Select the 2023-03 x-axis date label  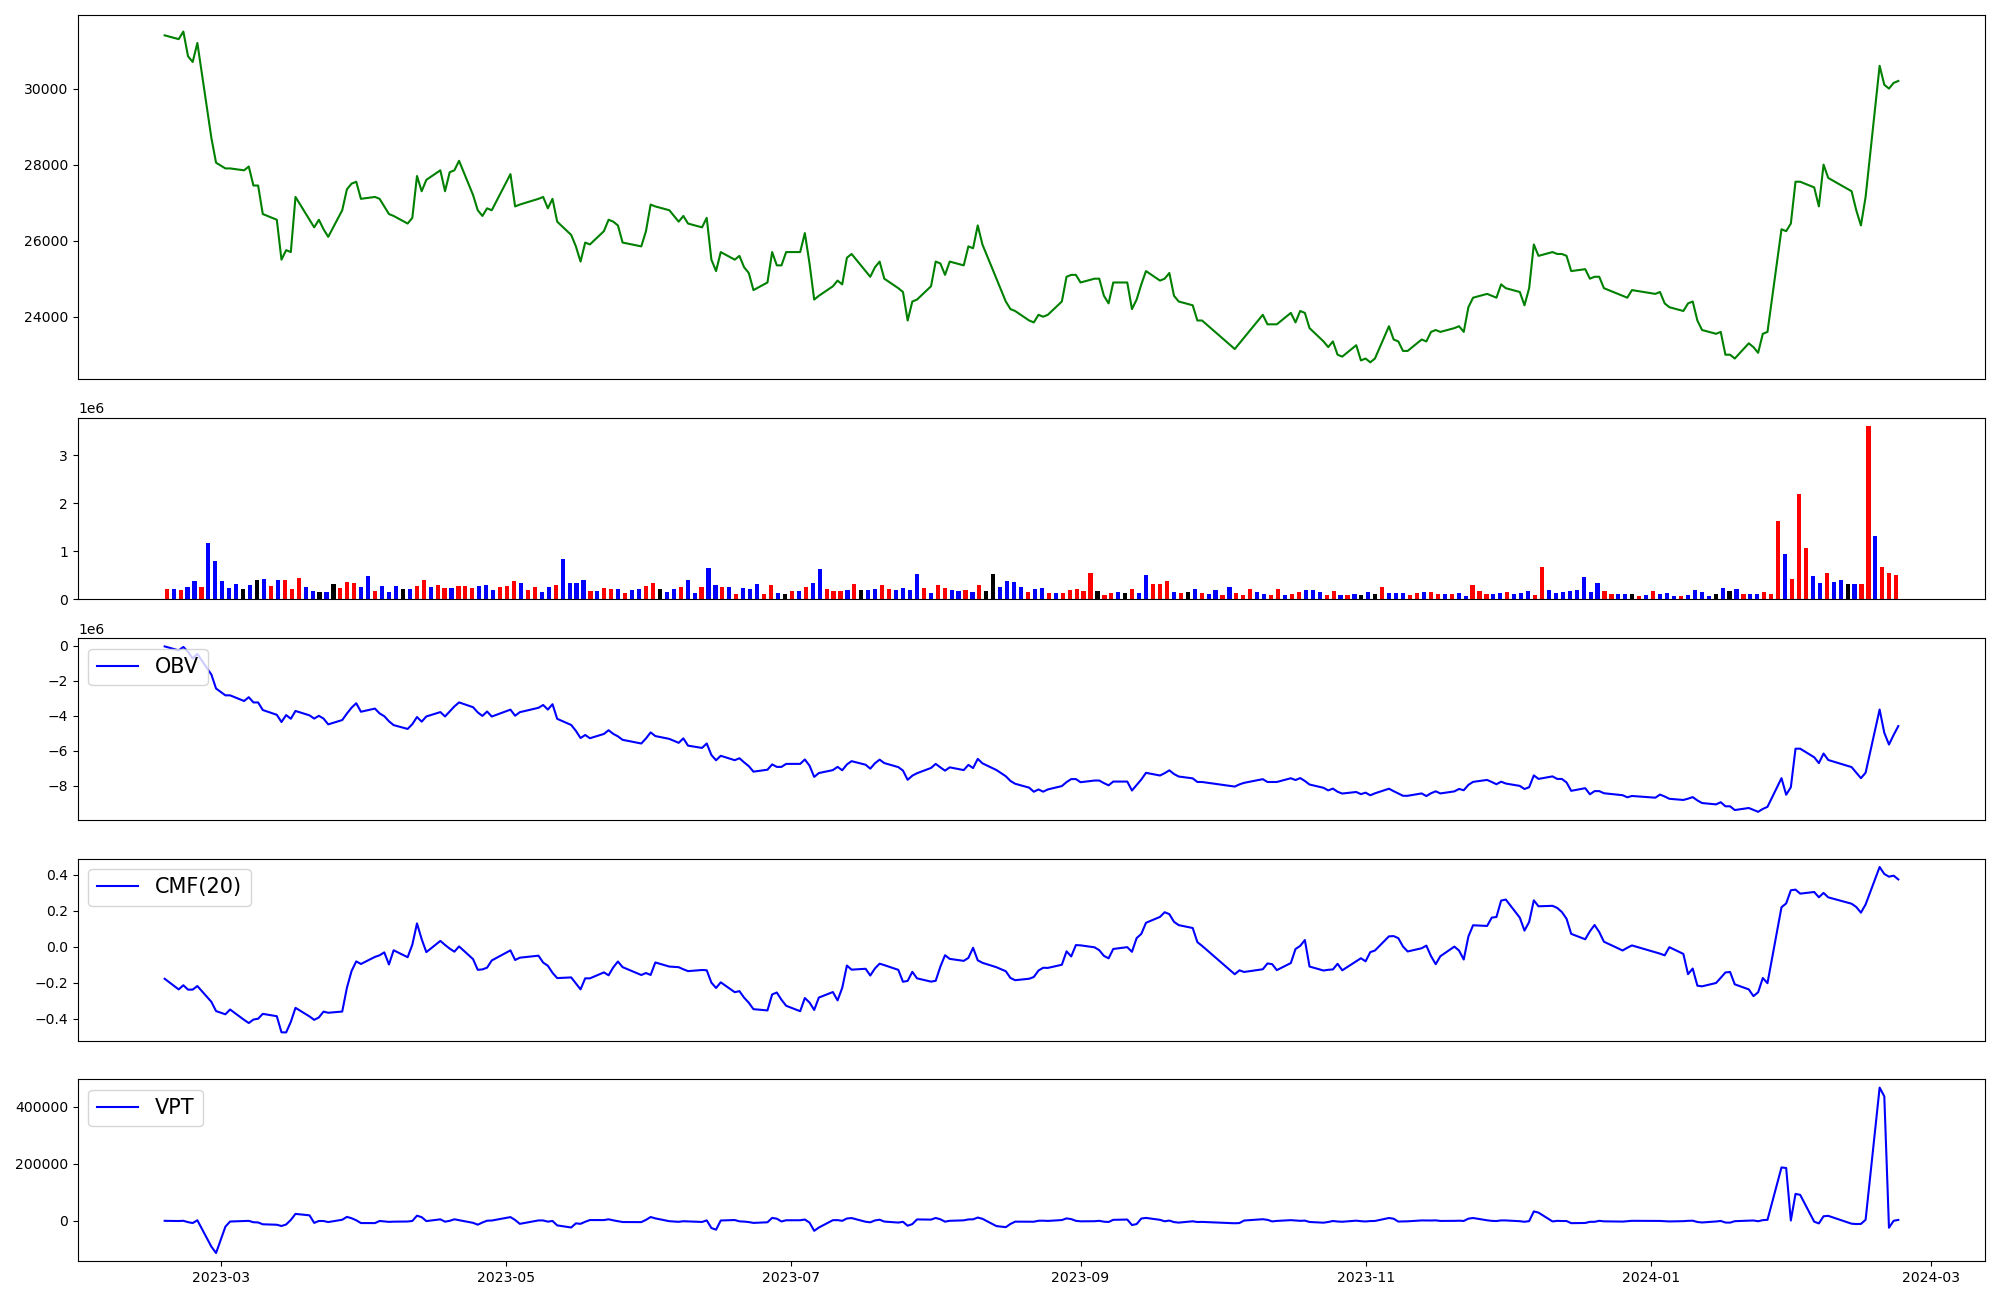pyautogui.click(x=220, y=1277)
